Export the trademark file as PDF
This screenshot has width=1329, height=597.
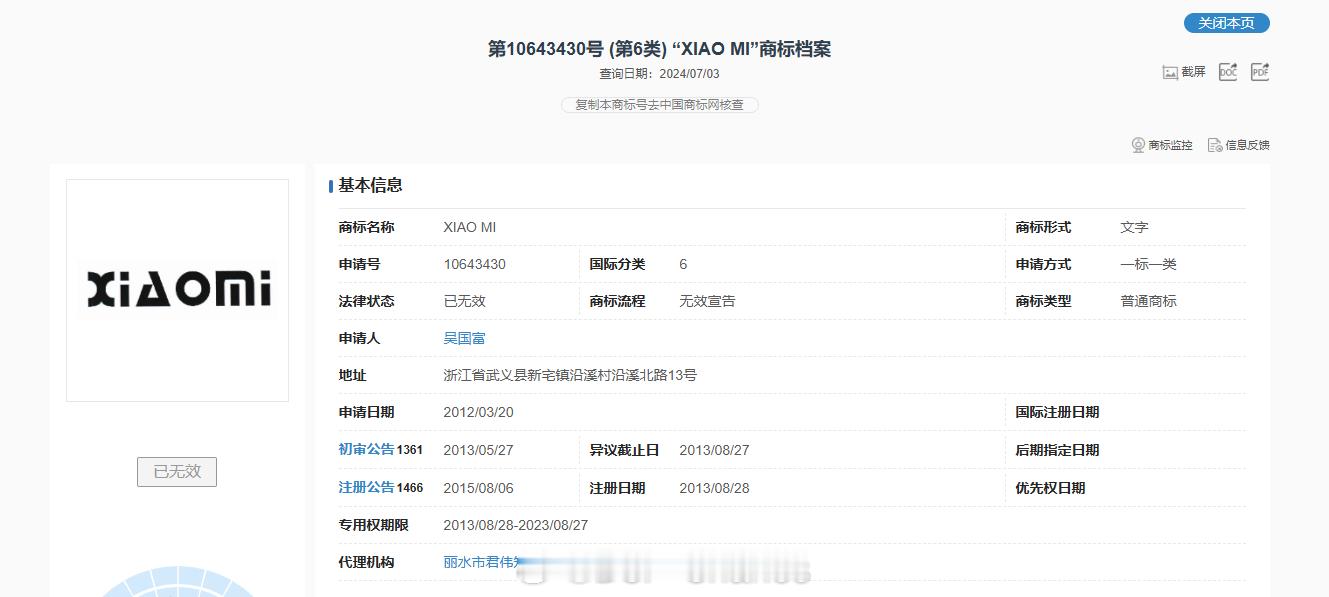tap(1259, 71)
